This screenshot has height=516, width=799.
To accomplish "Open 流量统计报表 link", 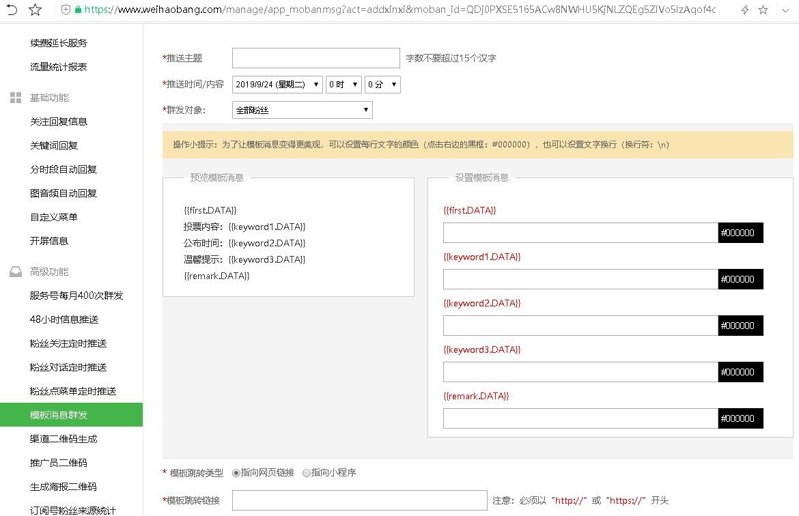I will point(58,67).
